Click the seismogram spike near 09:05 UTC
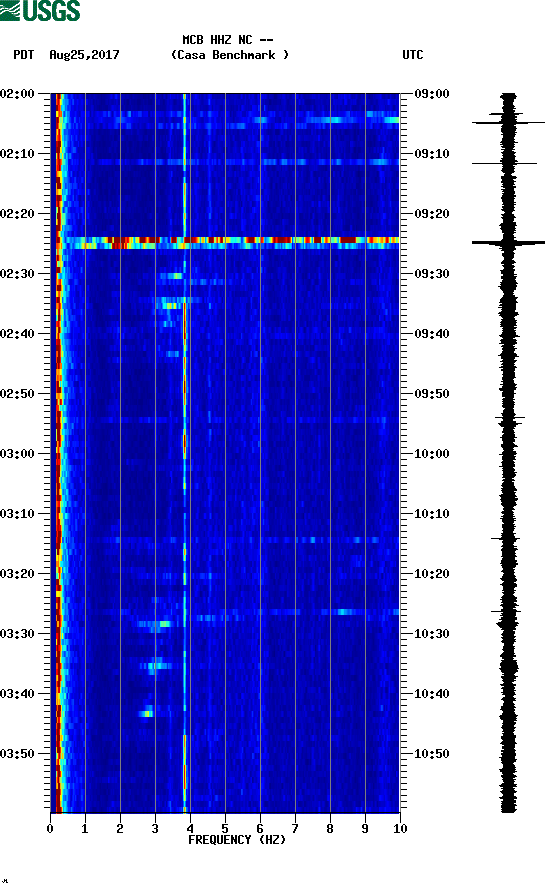 tap(508, 122)
